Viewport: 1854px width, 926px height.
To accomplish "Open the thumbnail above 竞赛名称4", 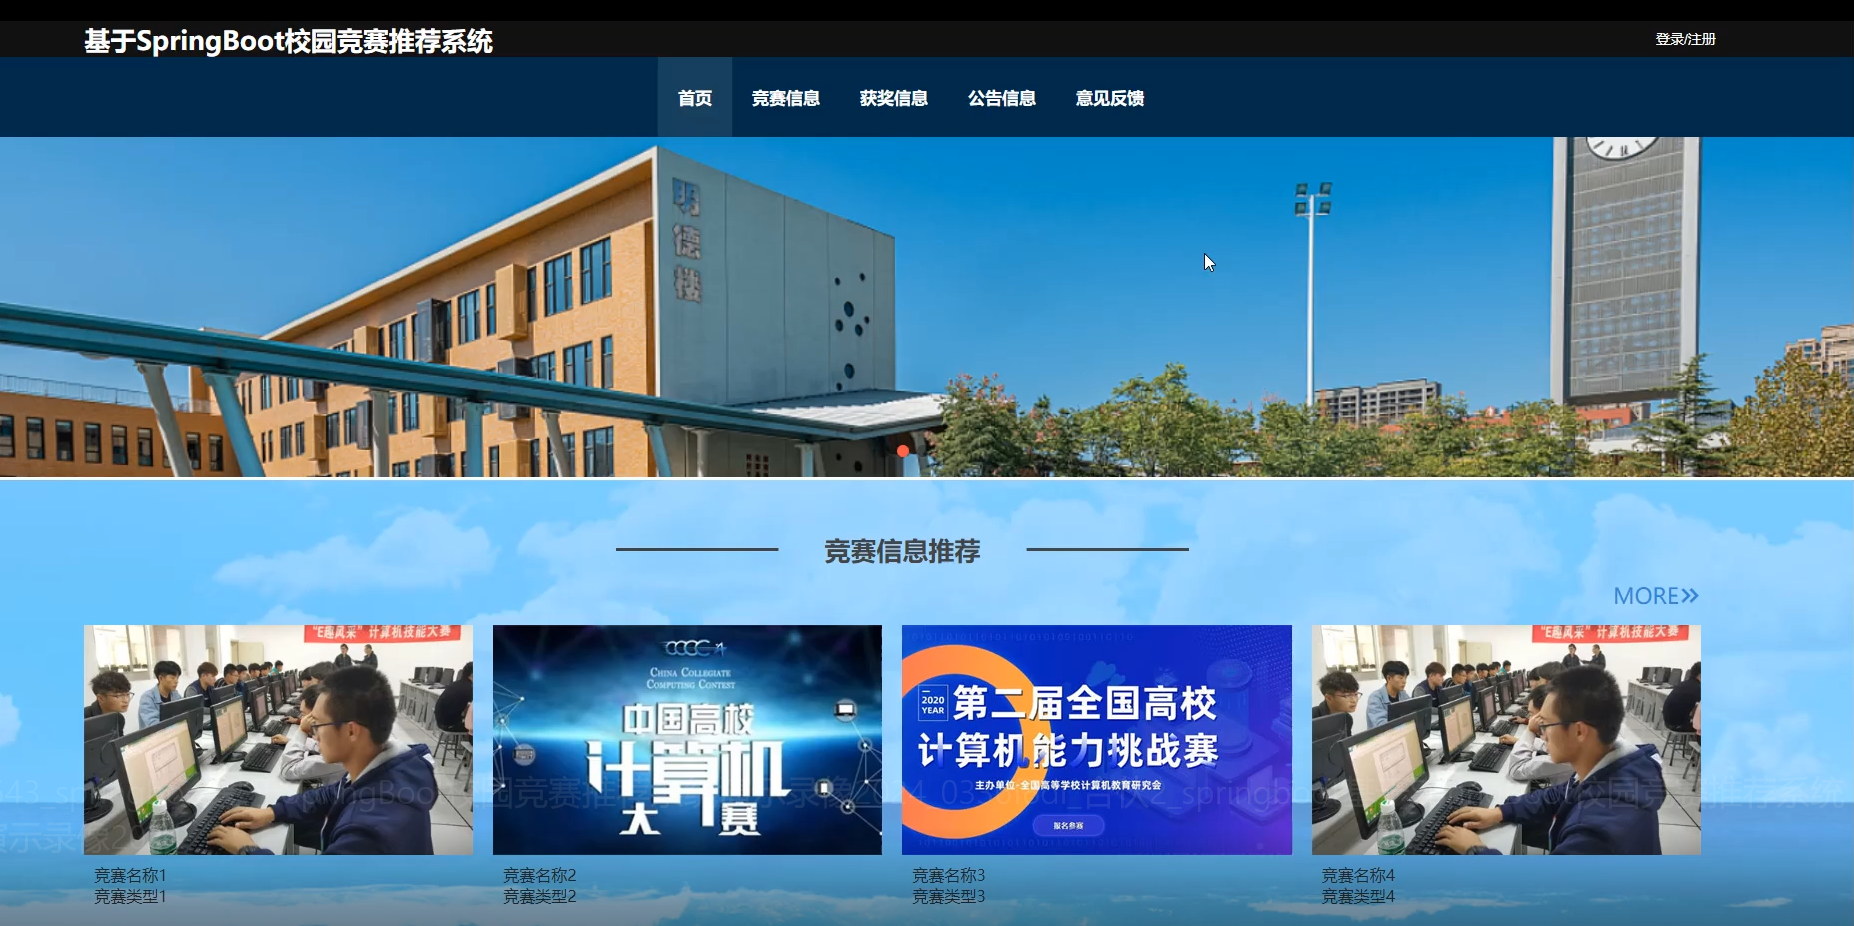I will [x=1506, y=740].
